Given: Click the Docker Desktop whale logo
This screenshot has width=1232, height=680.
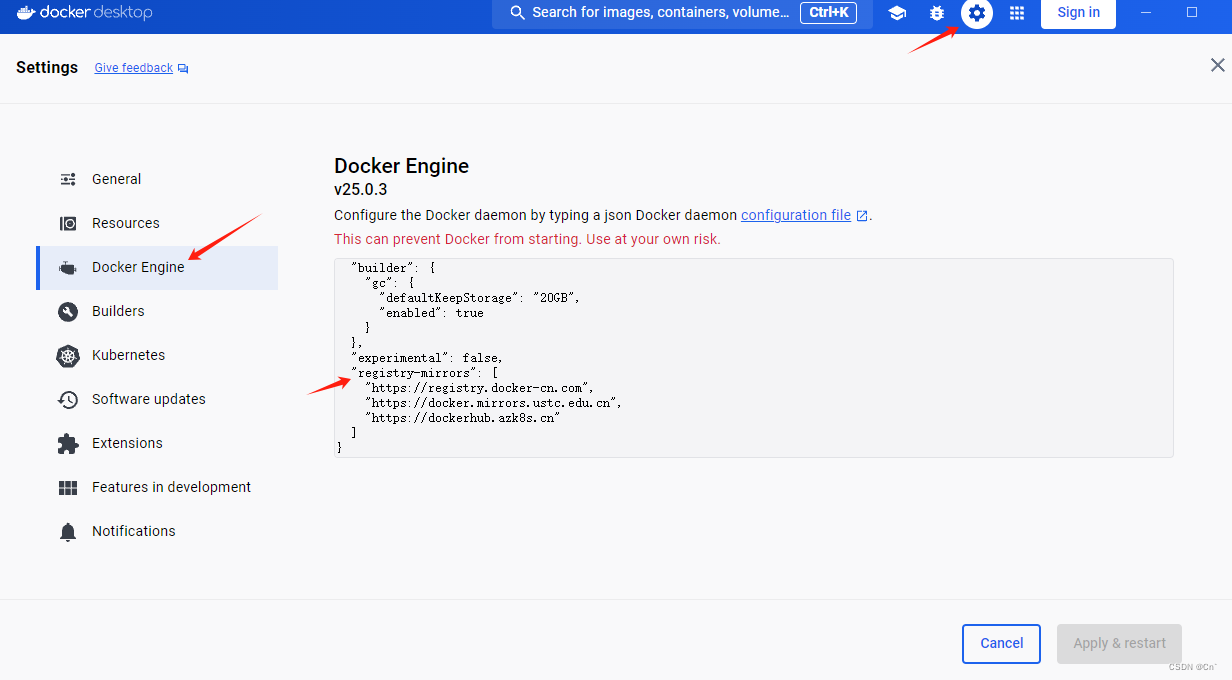Looking at the screenshot, I should pos(26,13).
